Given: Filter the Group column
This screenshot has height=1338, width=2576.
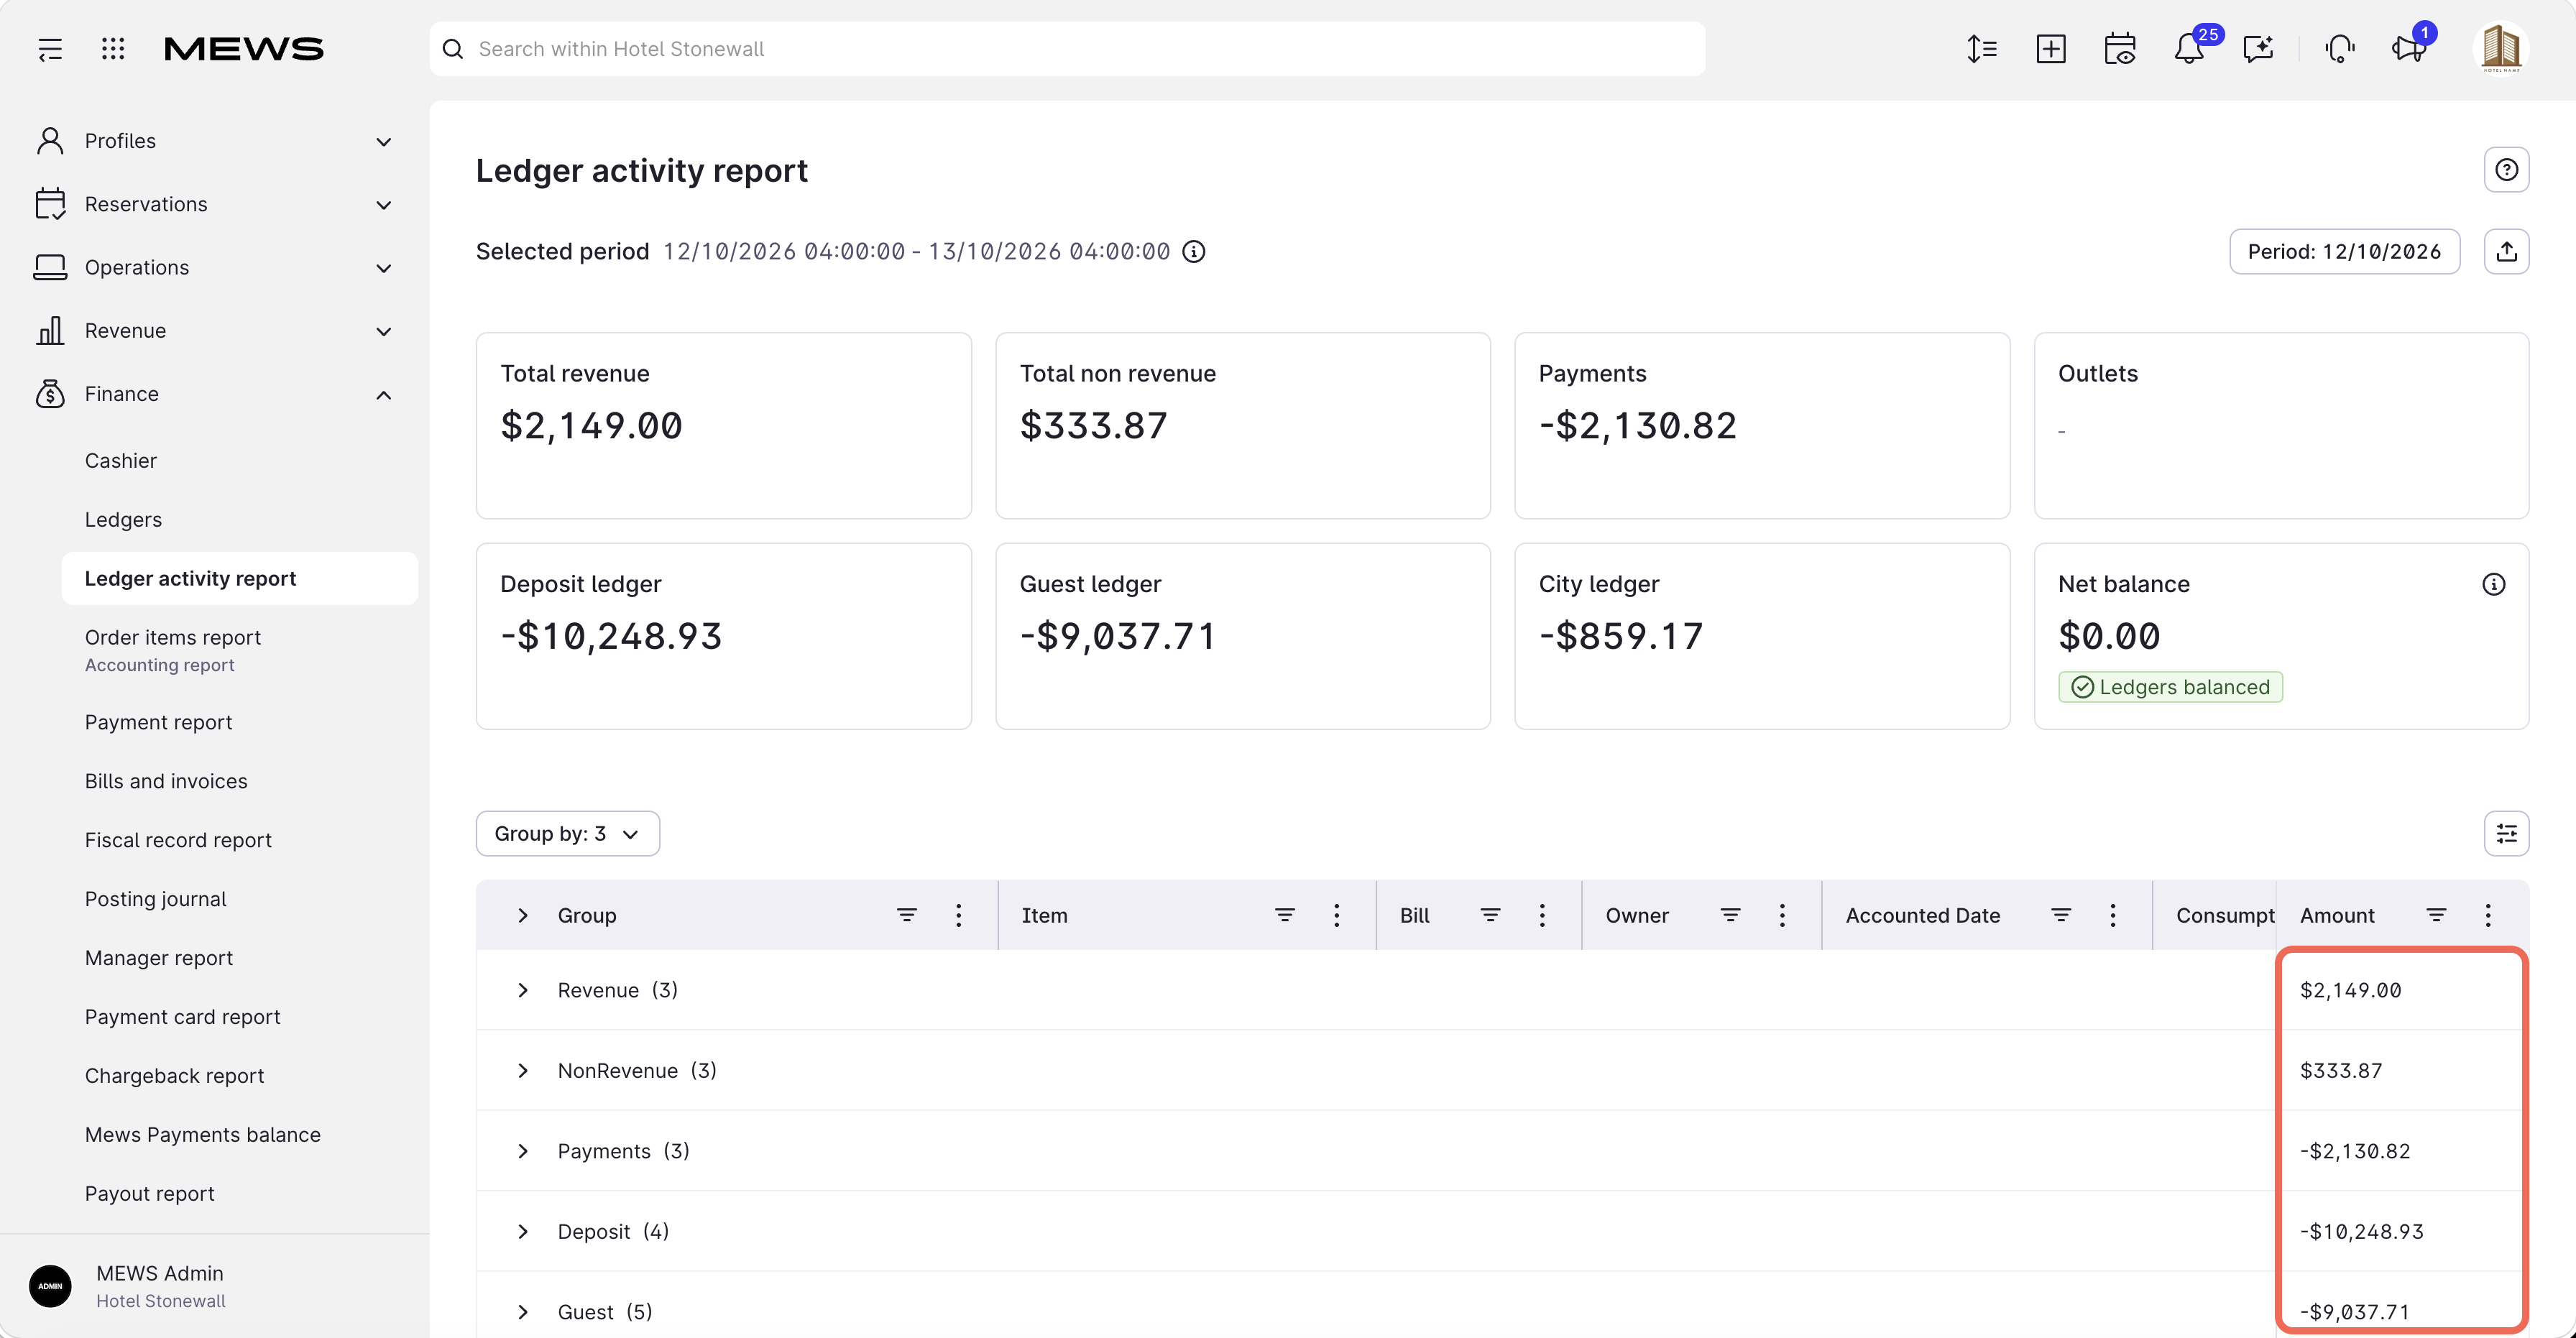Looking at the screenshot, I should (x=907, y=915).
